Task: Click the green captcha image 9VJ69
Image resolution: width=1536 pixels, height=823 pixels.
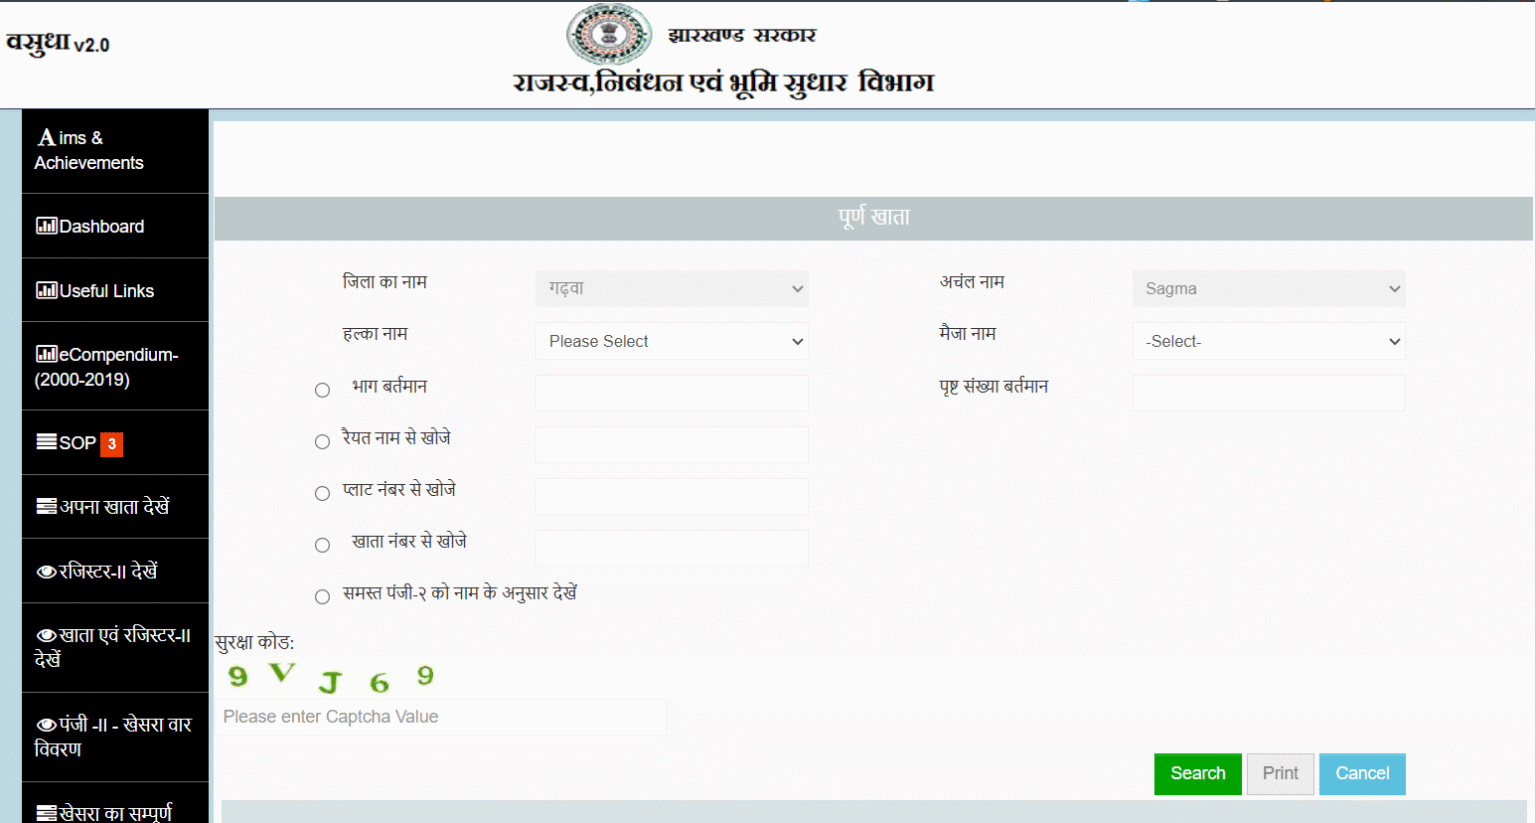Action: pyautogui.click(x=331, y=677)
